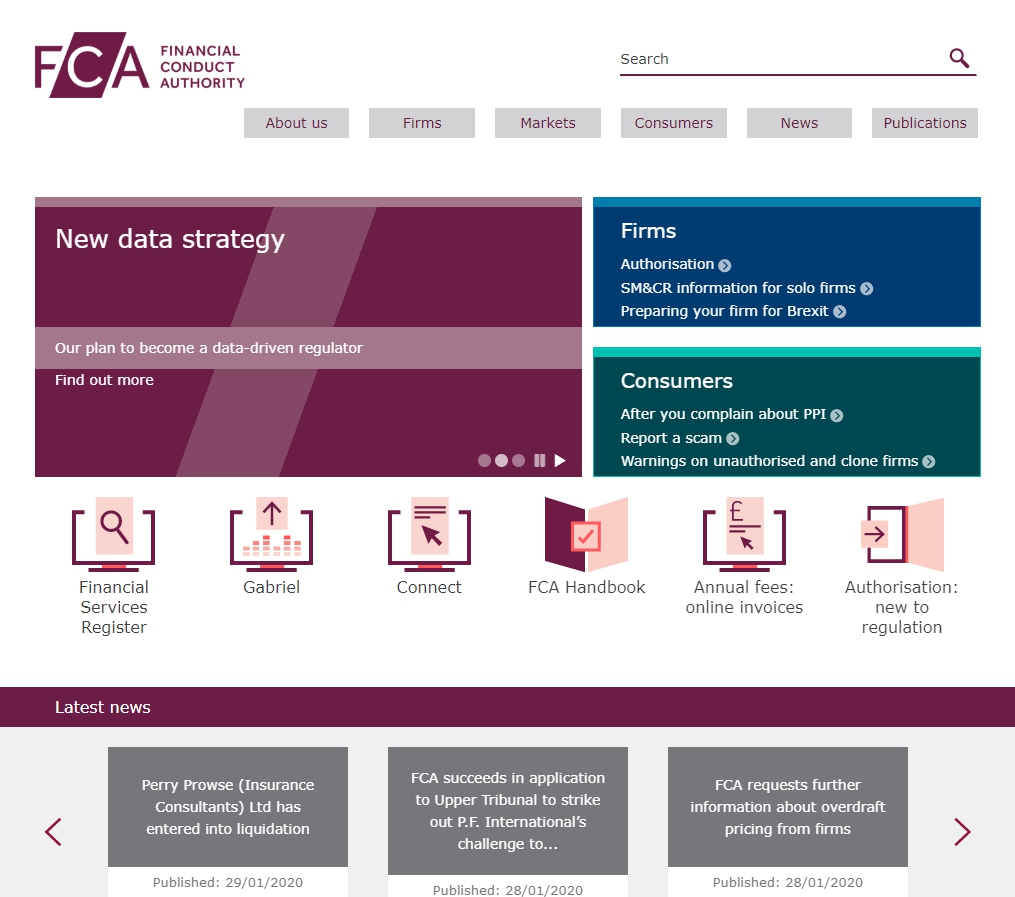The height and width of the screenshot is (897, 1015).
Task: Switch to the Consumers navigation tab
Action: tap(673, 122)
